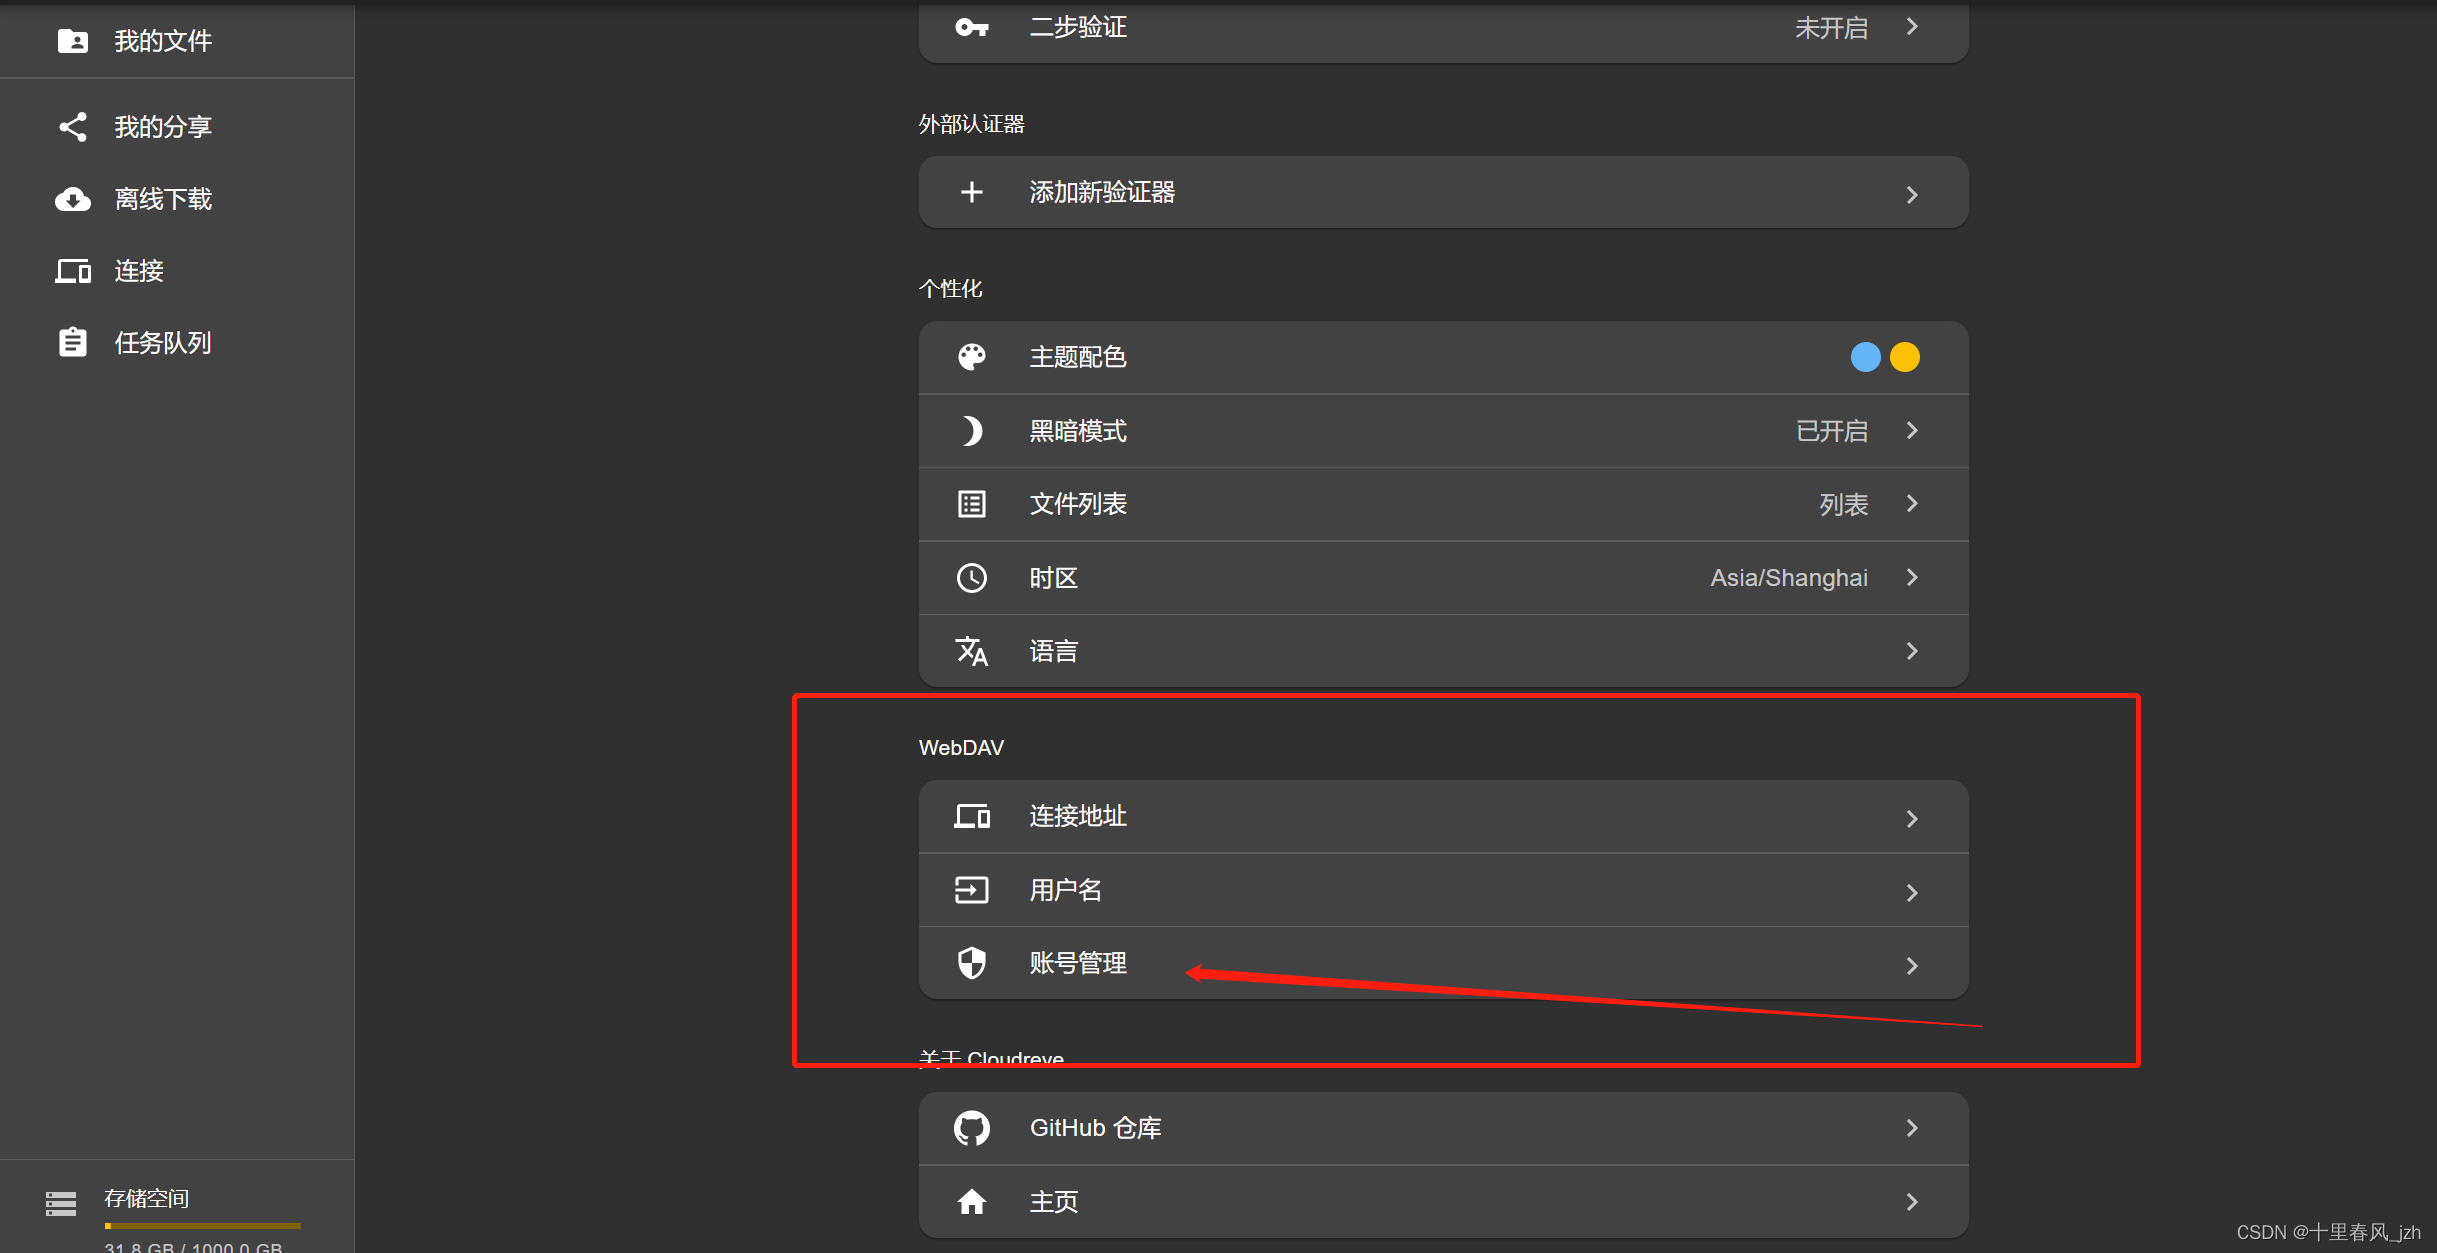This screenshot has width=2437, height=1253.
Task: Click the storage usage progress bar
Action: (x=203, y=1225)
